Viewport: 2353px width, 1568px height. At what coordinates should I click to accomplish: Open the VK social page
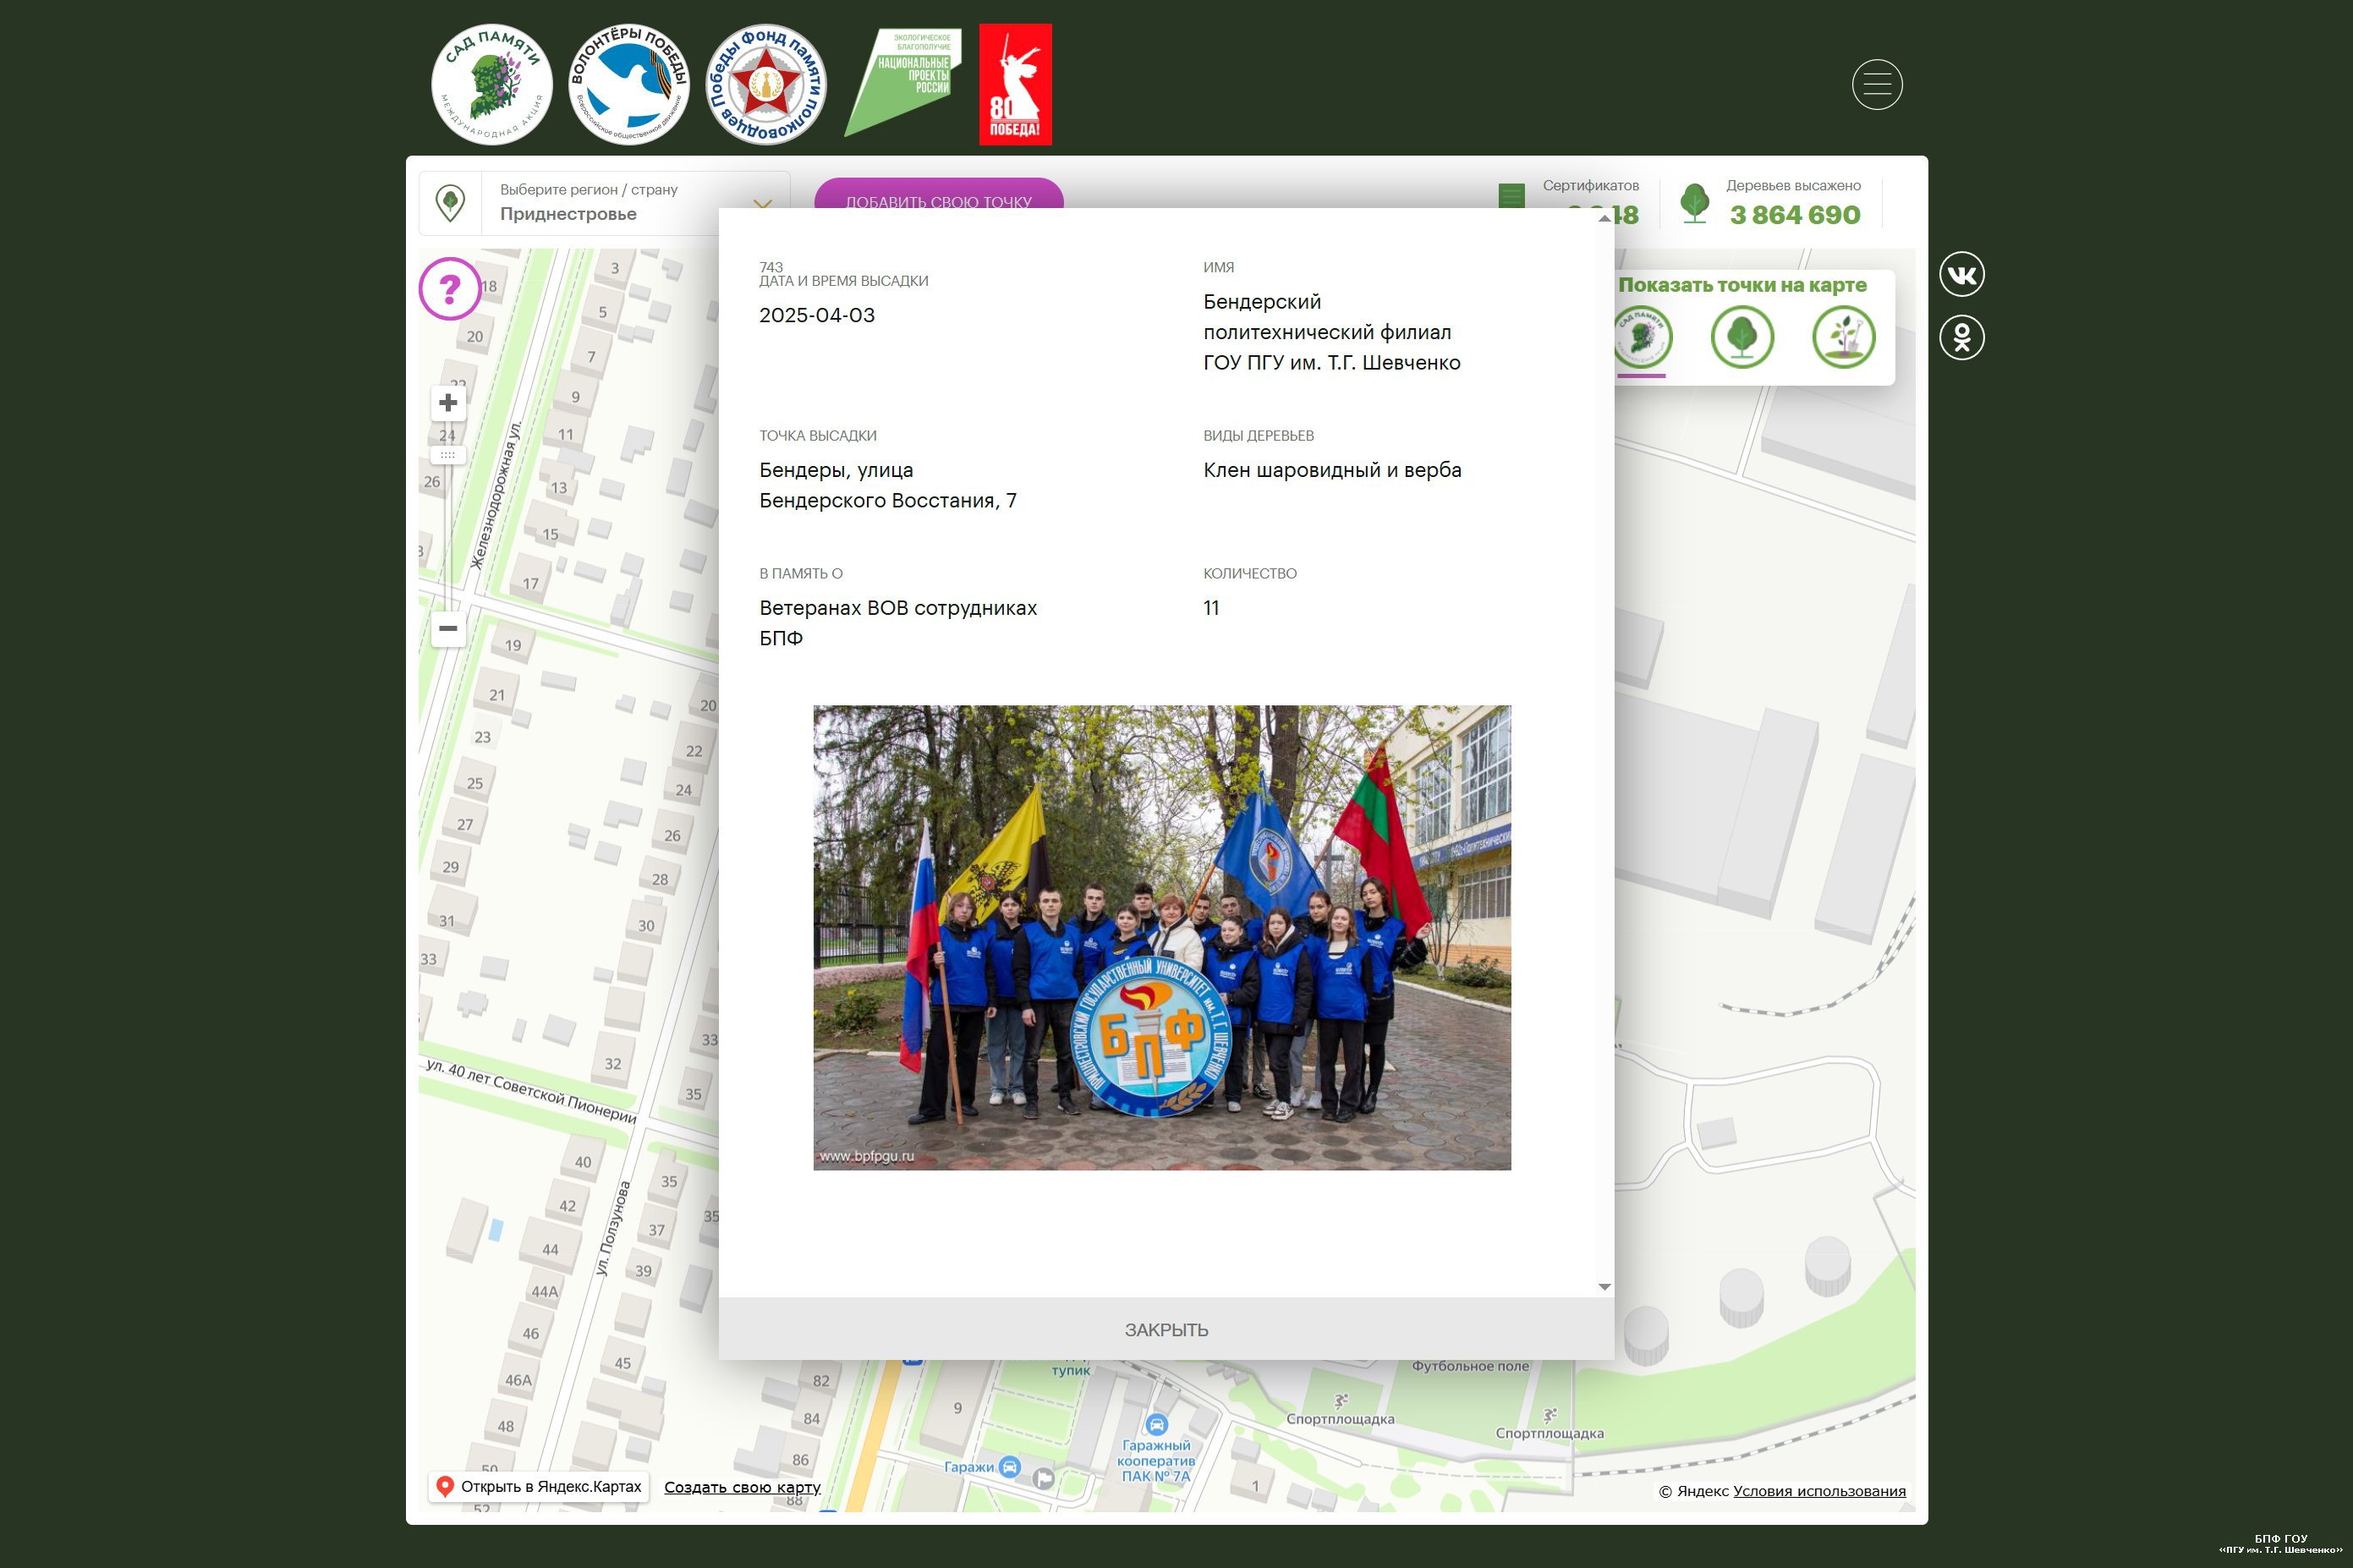tap(1961, 275)
